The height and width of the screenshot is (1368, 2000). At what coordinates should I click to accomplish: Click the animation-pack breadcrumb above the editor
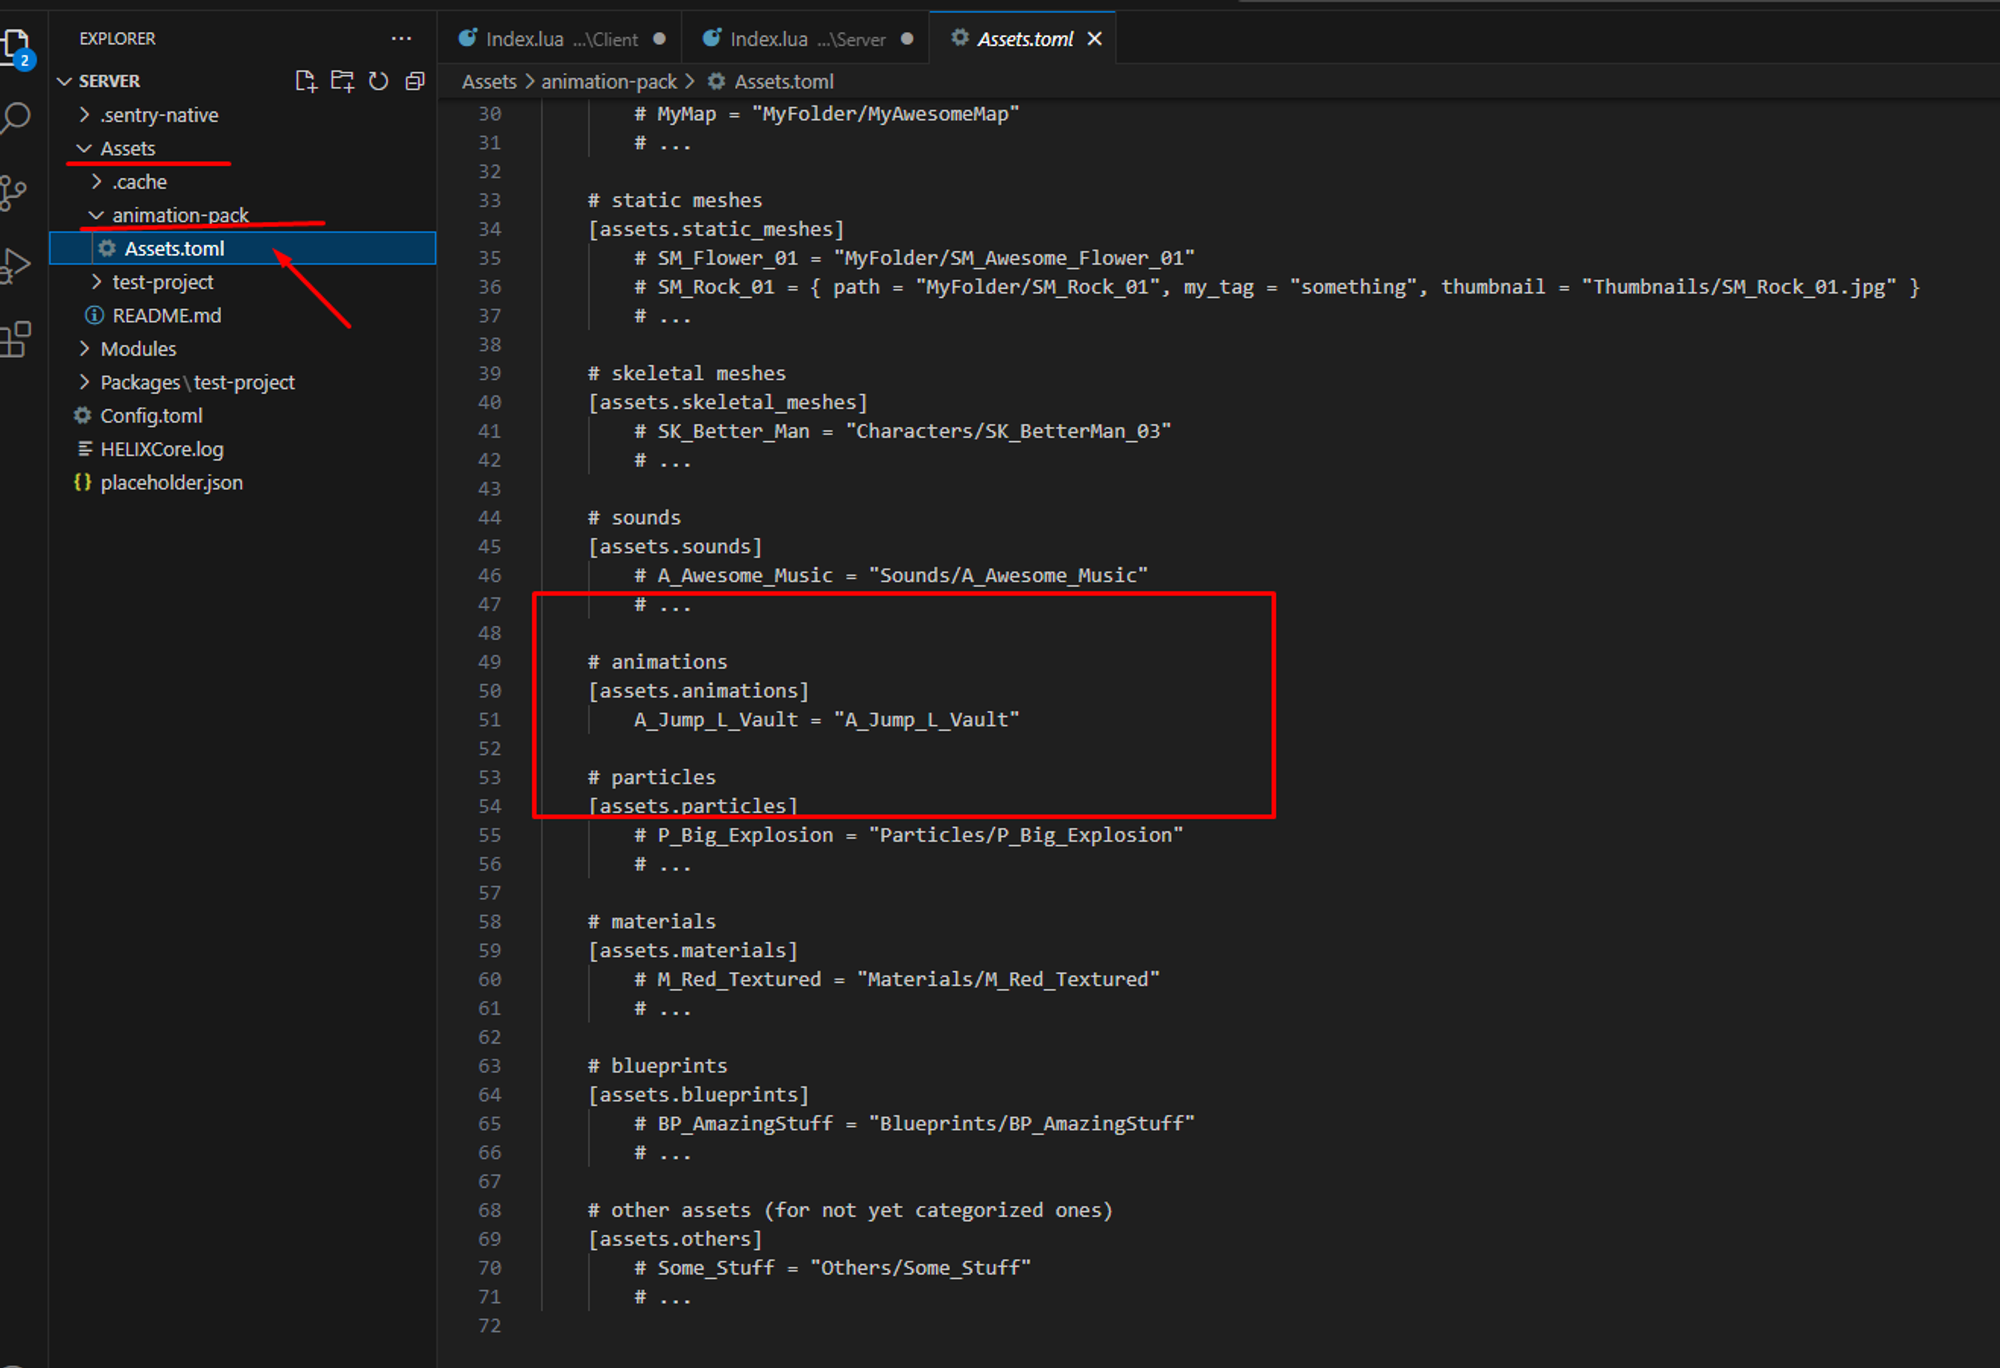(x=608, y=81)
